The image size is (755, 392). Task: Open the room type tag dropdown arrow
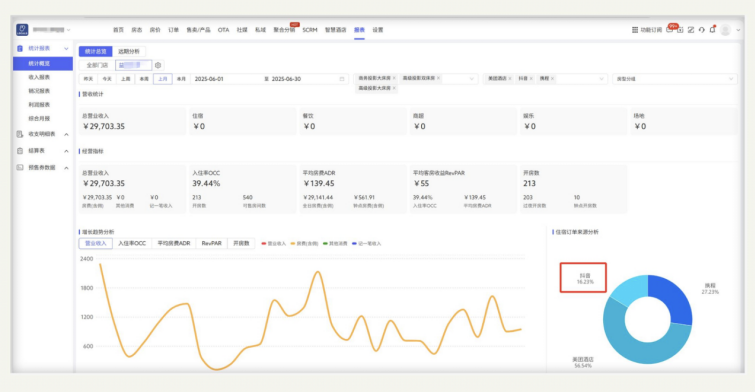[471, 79]
